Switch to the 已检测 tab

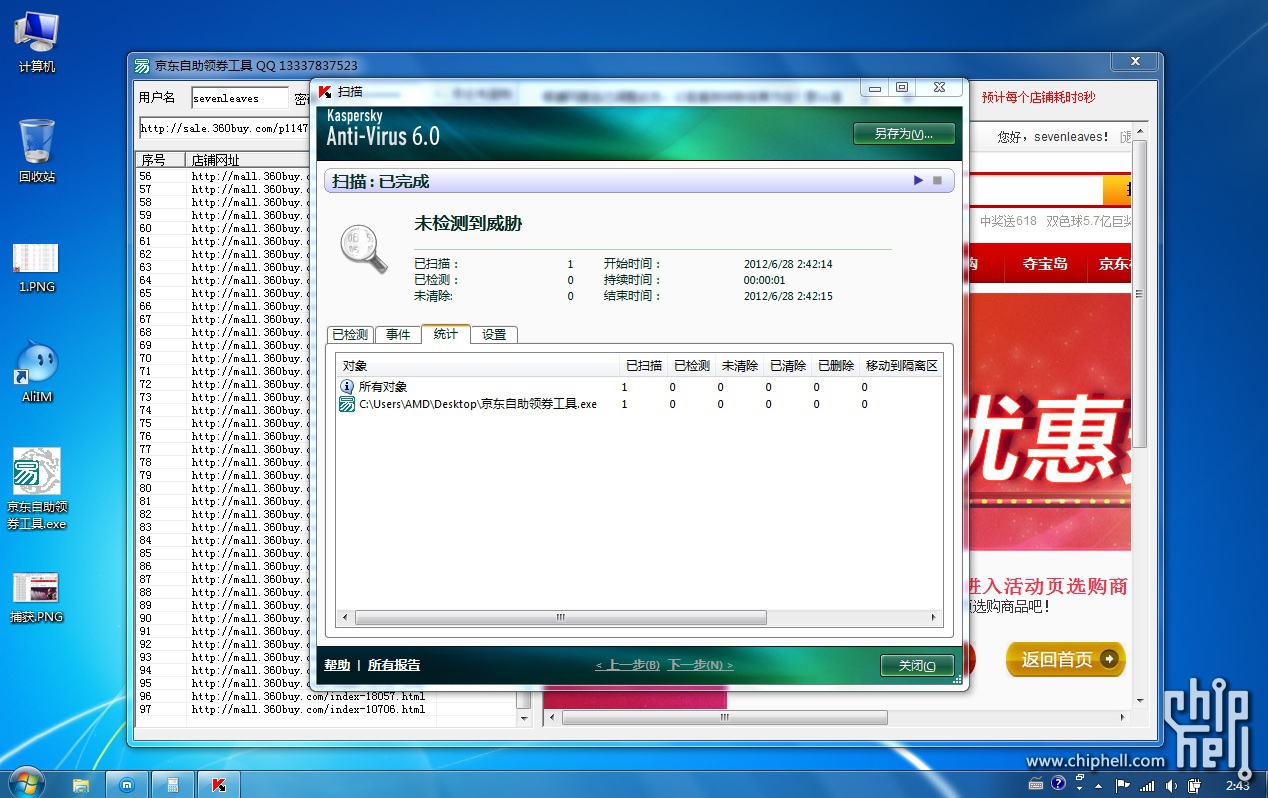pos(350,334)
